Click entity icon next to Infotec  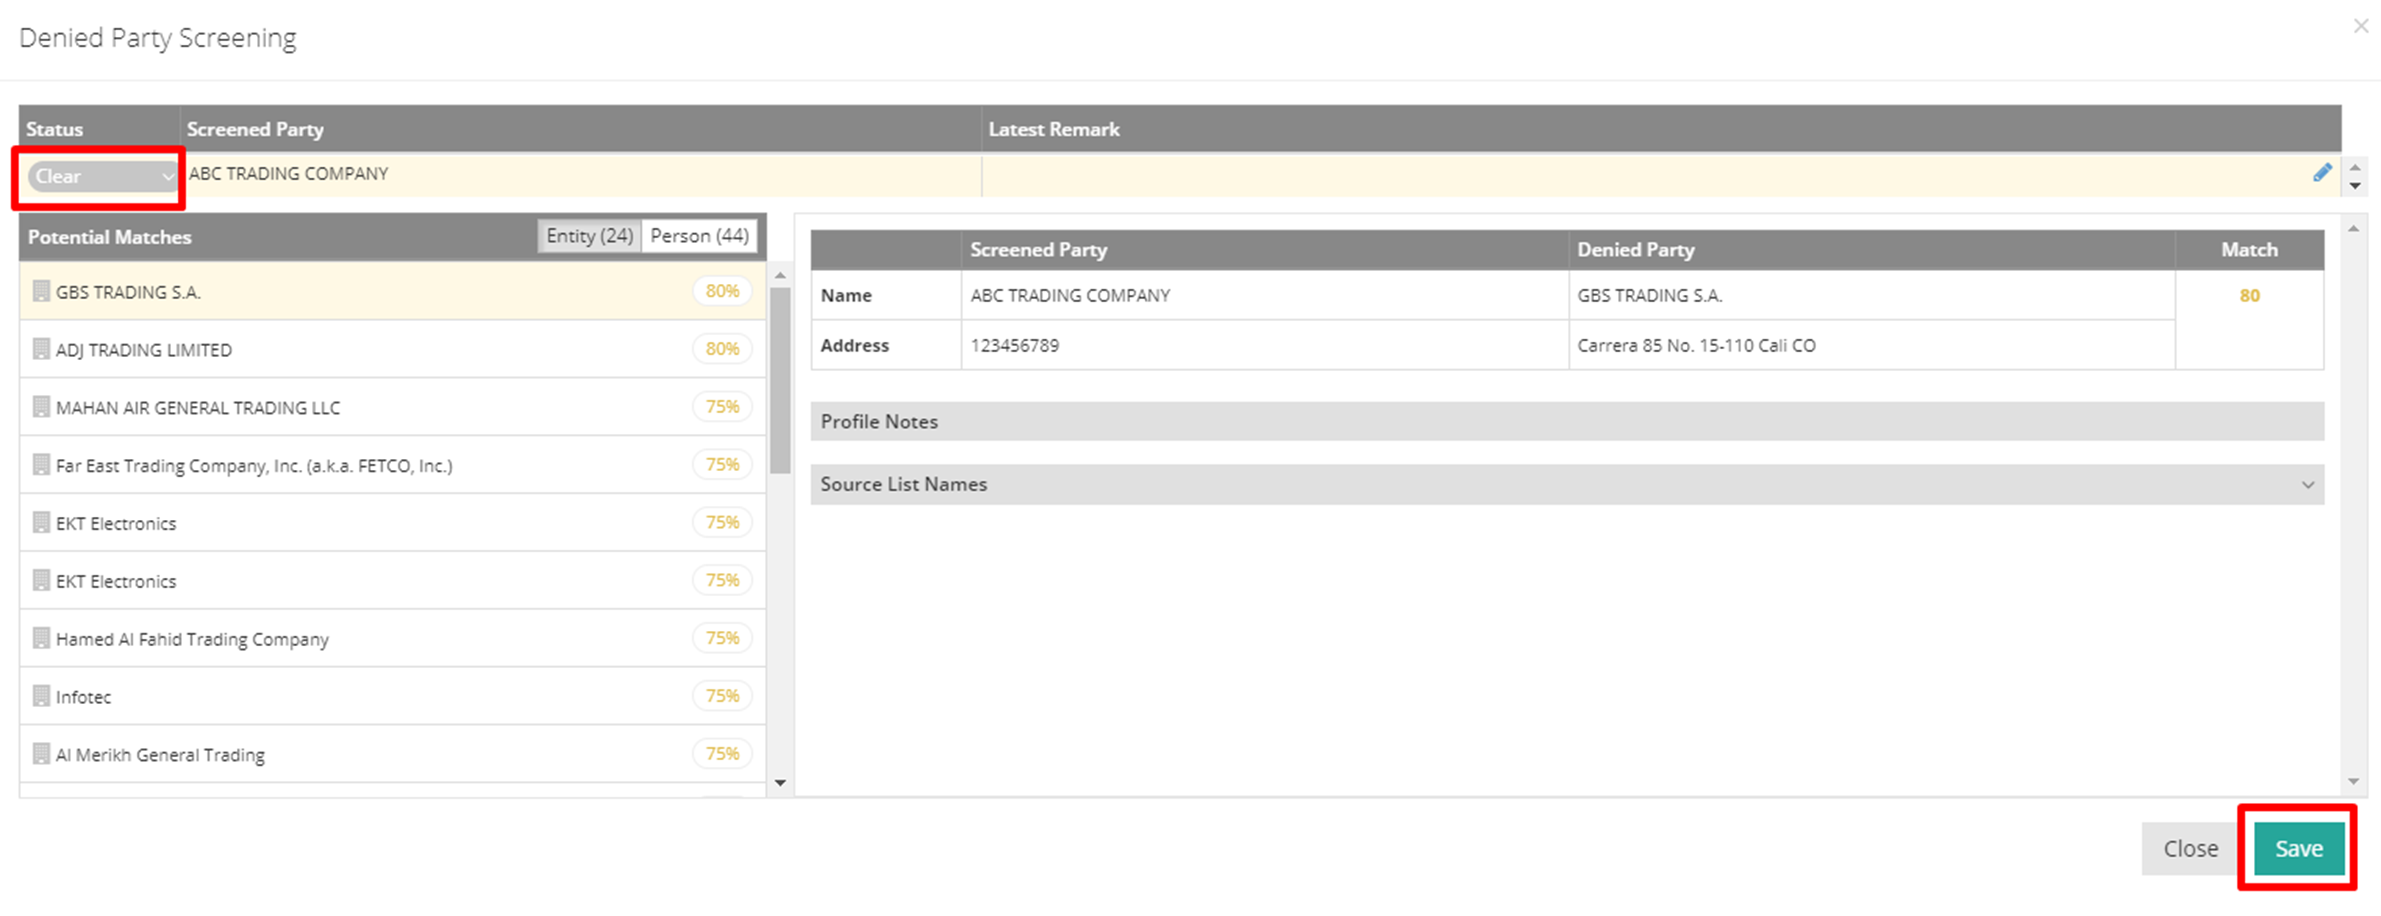point(41,696)
